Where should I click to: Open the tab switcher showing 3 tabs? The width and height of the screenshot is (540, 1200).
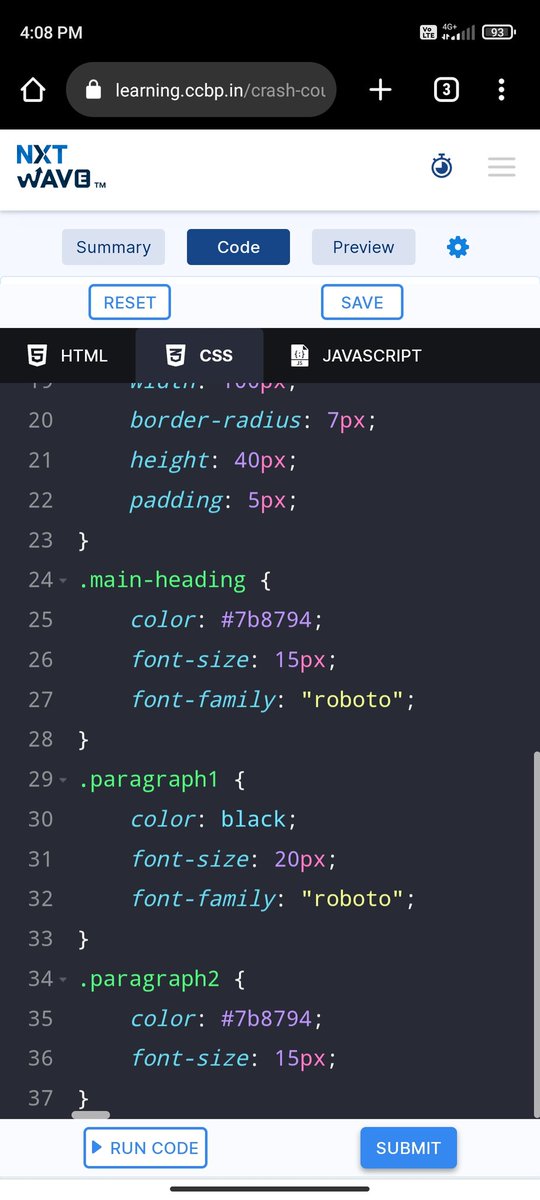tap(446, 90)
